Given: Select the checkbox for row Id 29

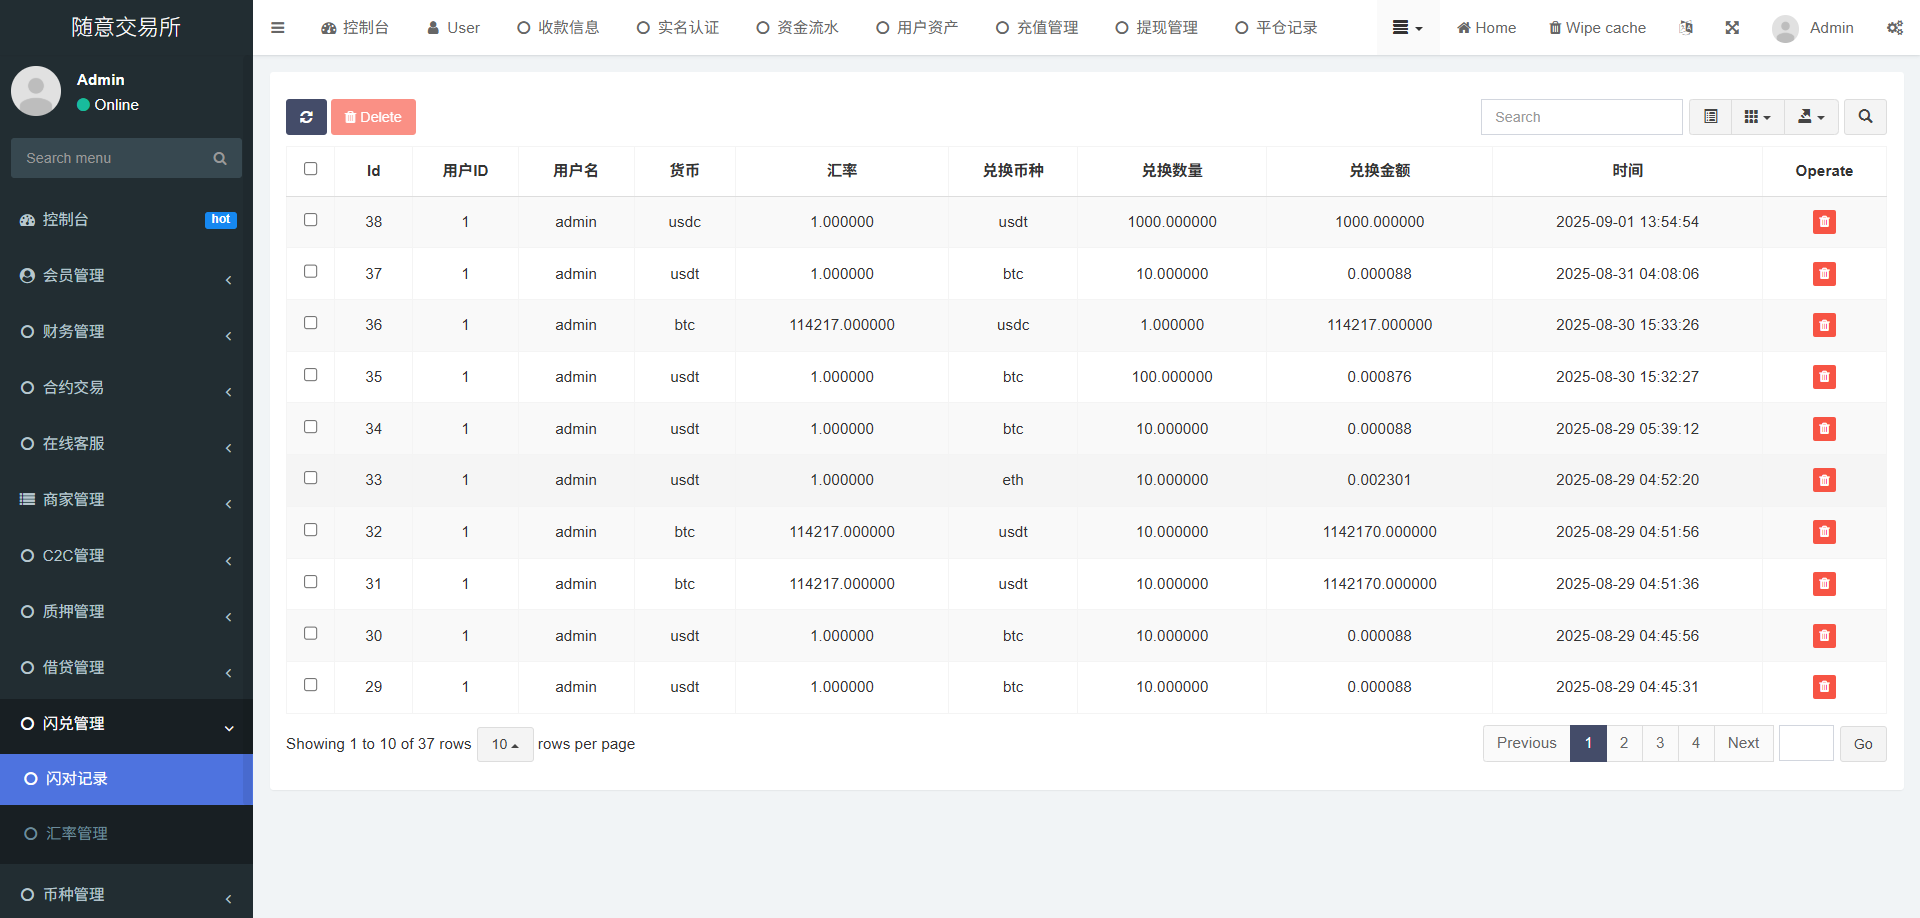Looking at the screenshot, I should click(x=311, y=685).
